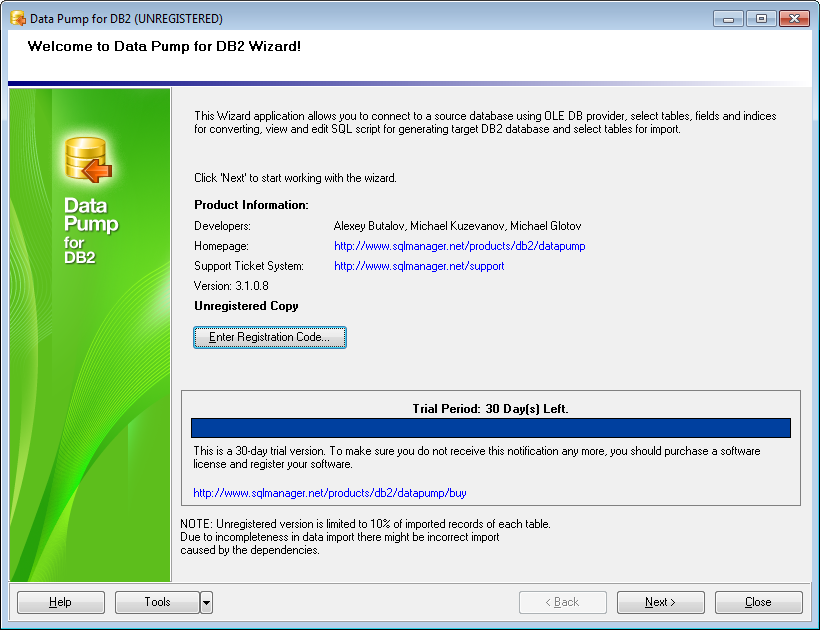Click the disabled Back button

pyautogui.click(x=563, y=602)
